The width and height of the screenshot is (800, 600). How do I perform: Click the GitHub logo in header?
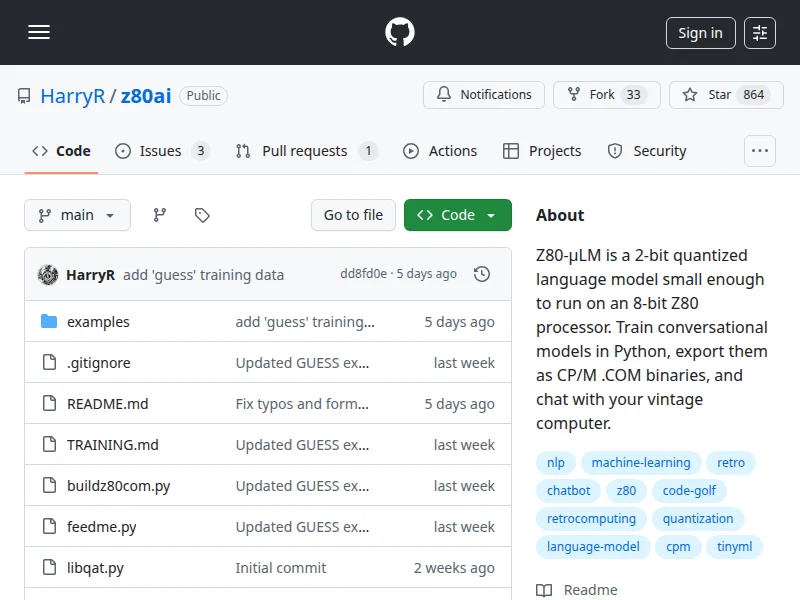tap(400, 33)
